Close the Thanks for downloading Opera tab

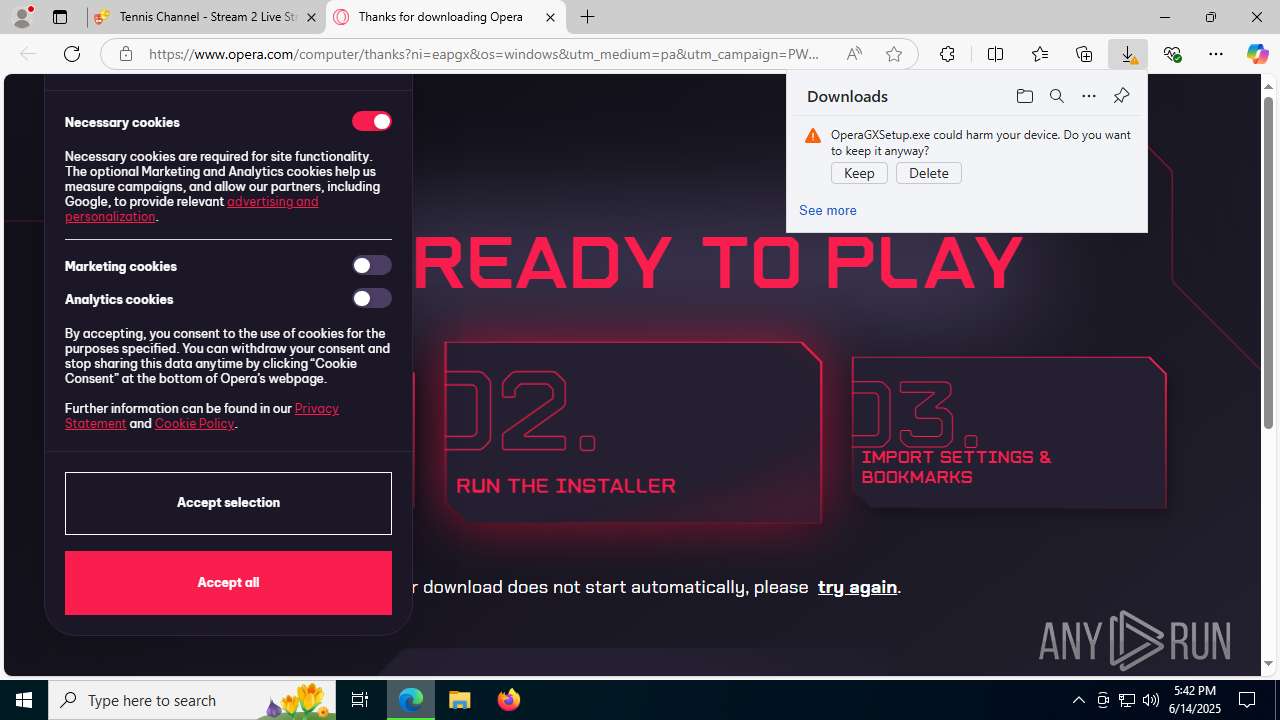(x=550, y=17)
